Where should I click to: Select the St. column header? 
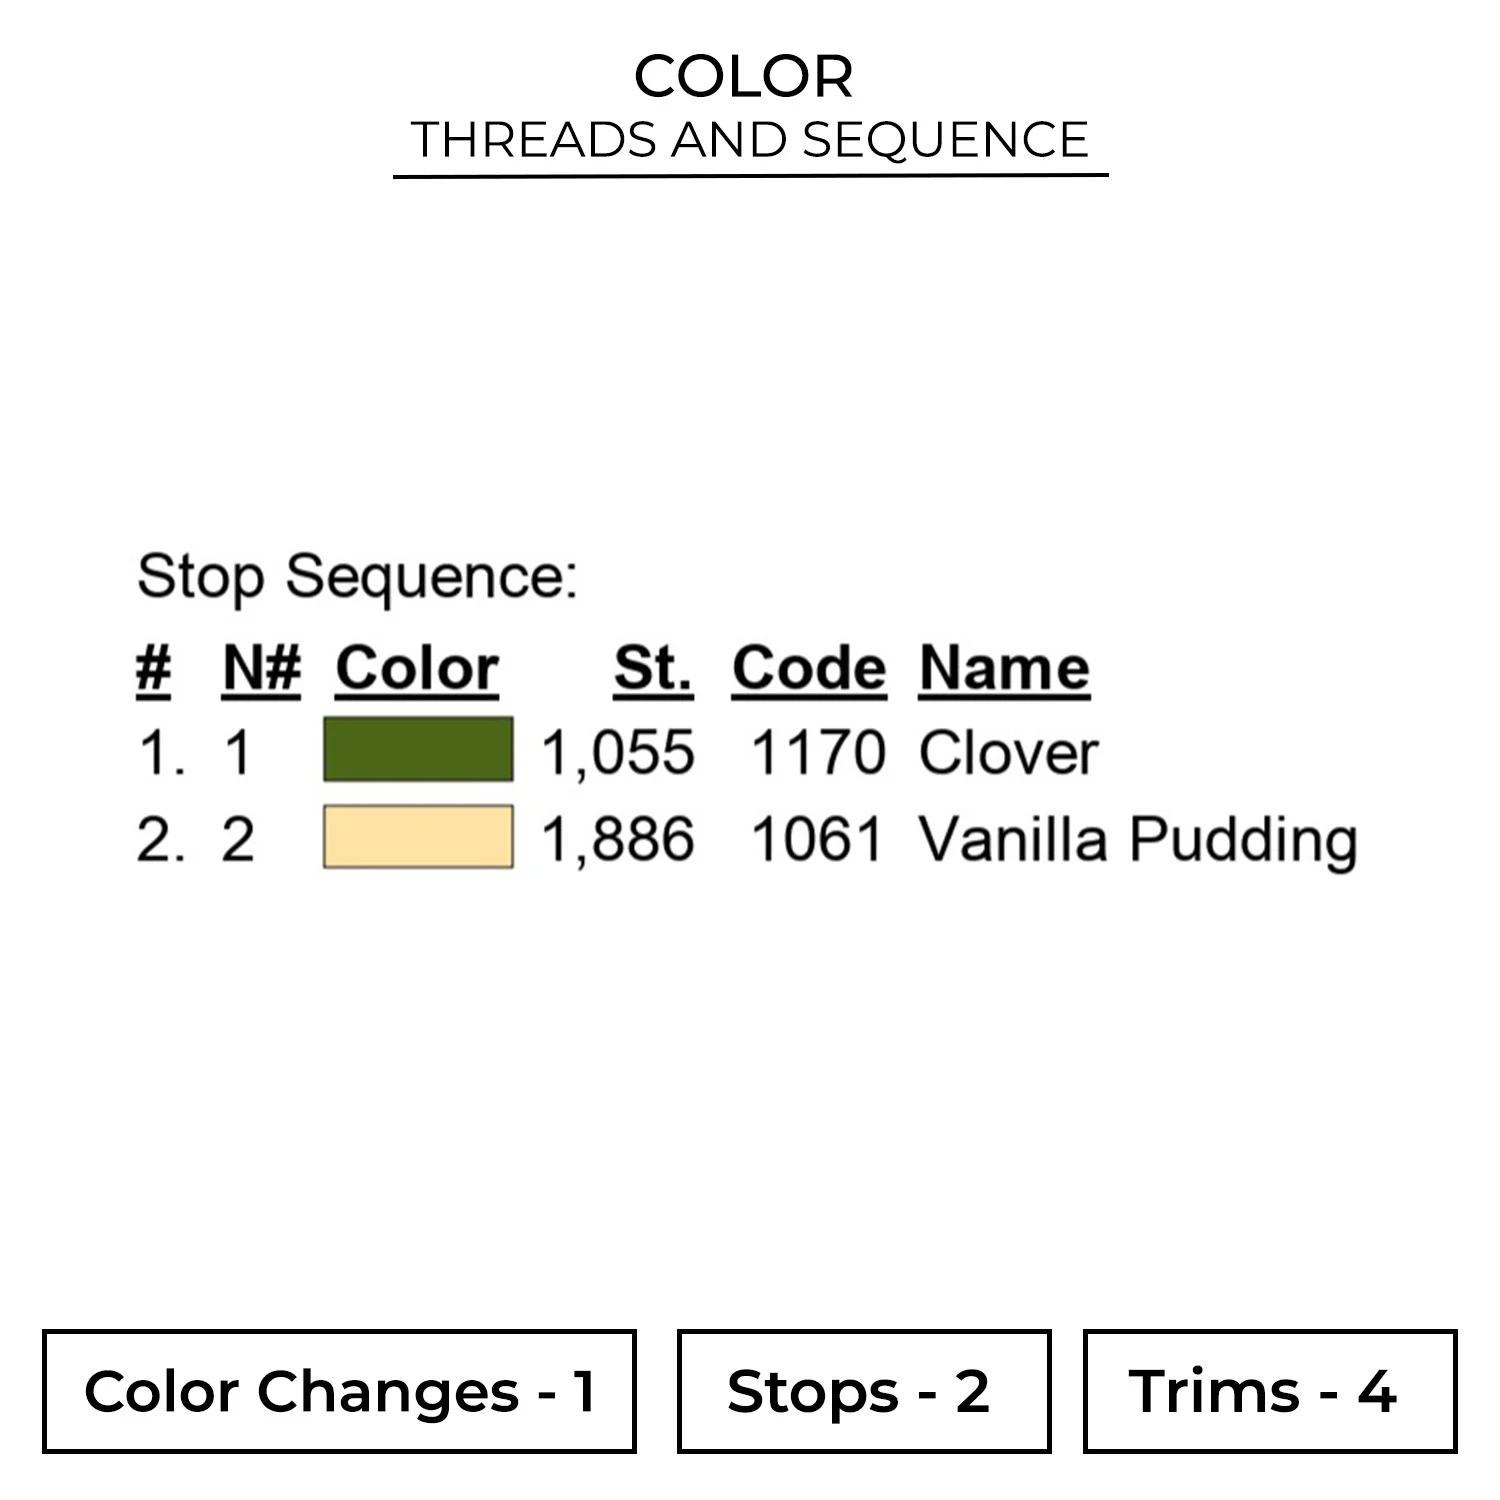click(652, 667)
